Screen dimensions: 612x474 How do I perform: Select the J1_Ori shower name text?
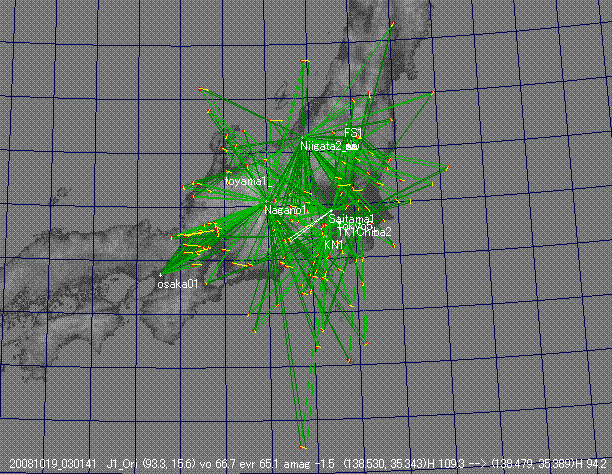[121, 464]
